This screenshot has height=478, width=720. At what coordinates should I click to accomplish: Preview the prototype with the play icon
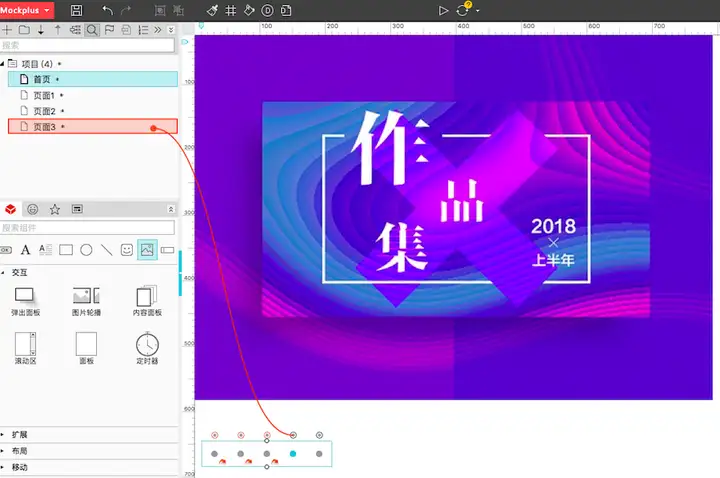[443, 10]
